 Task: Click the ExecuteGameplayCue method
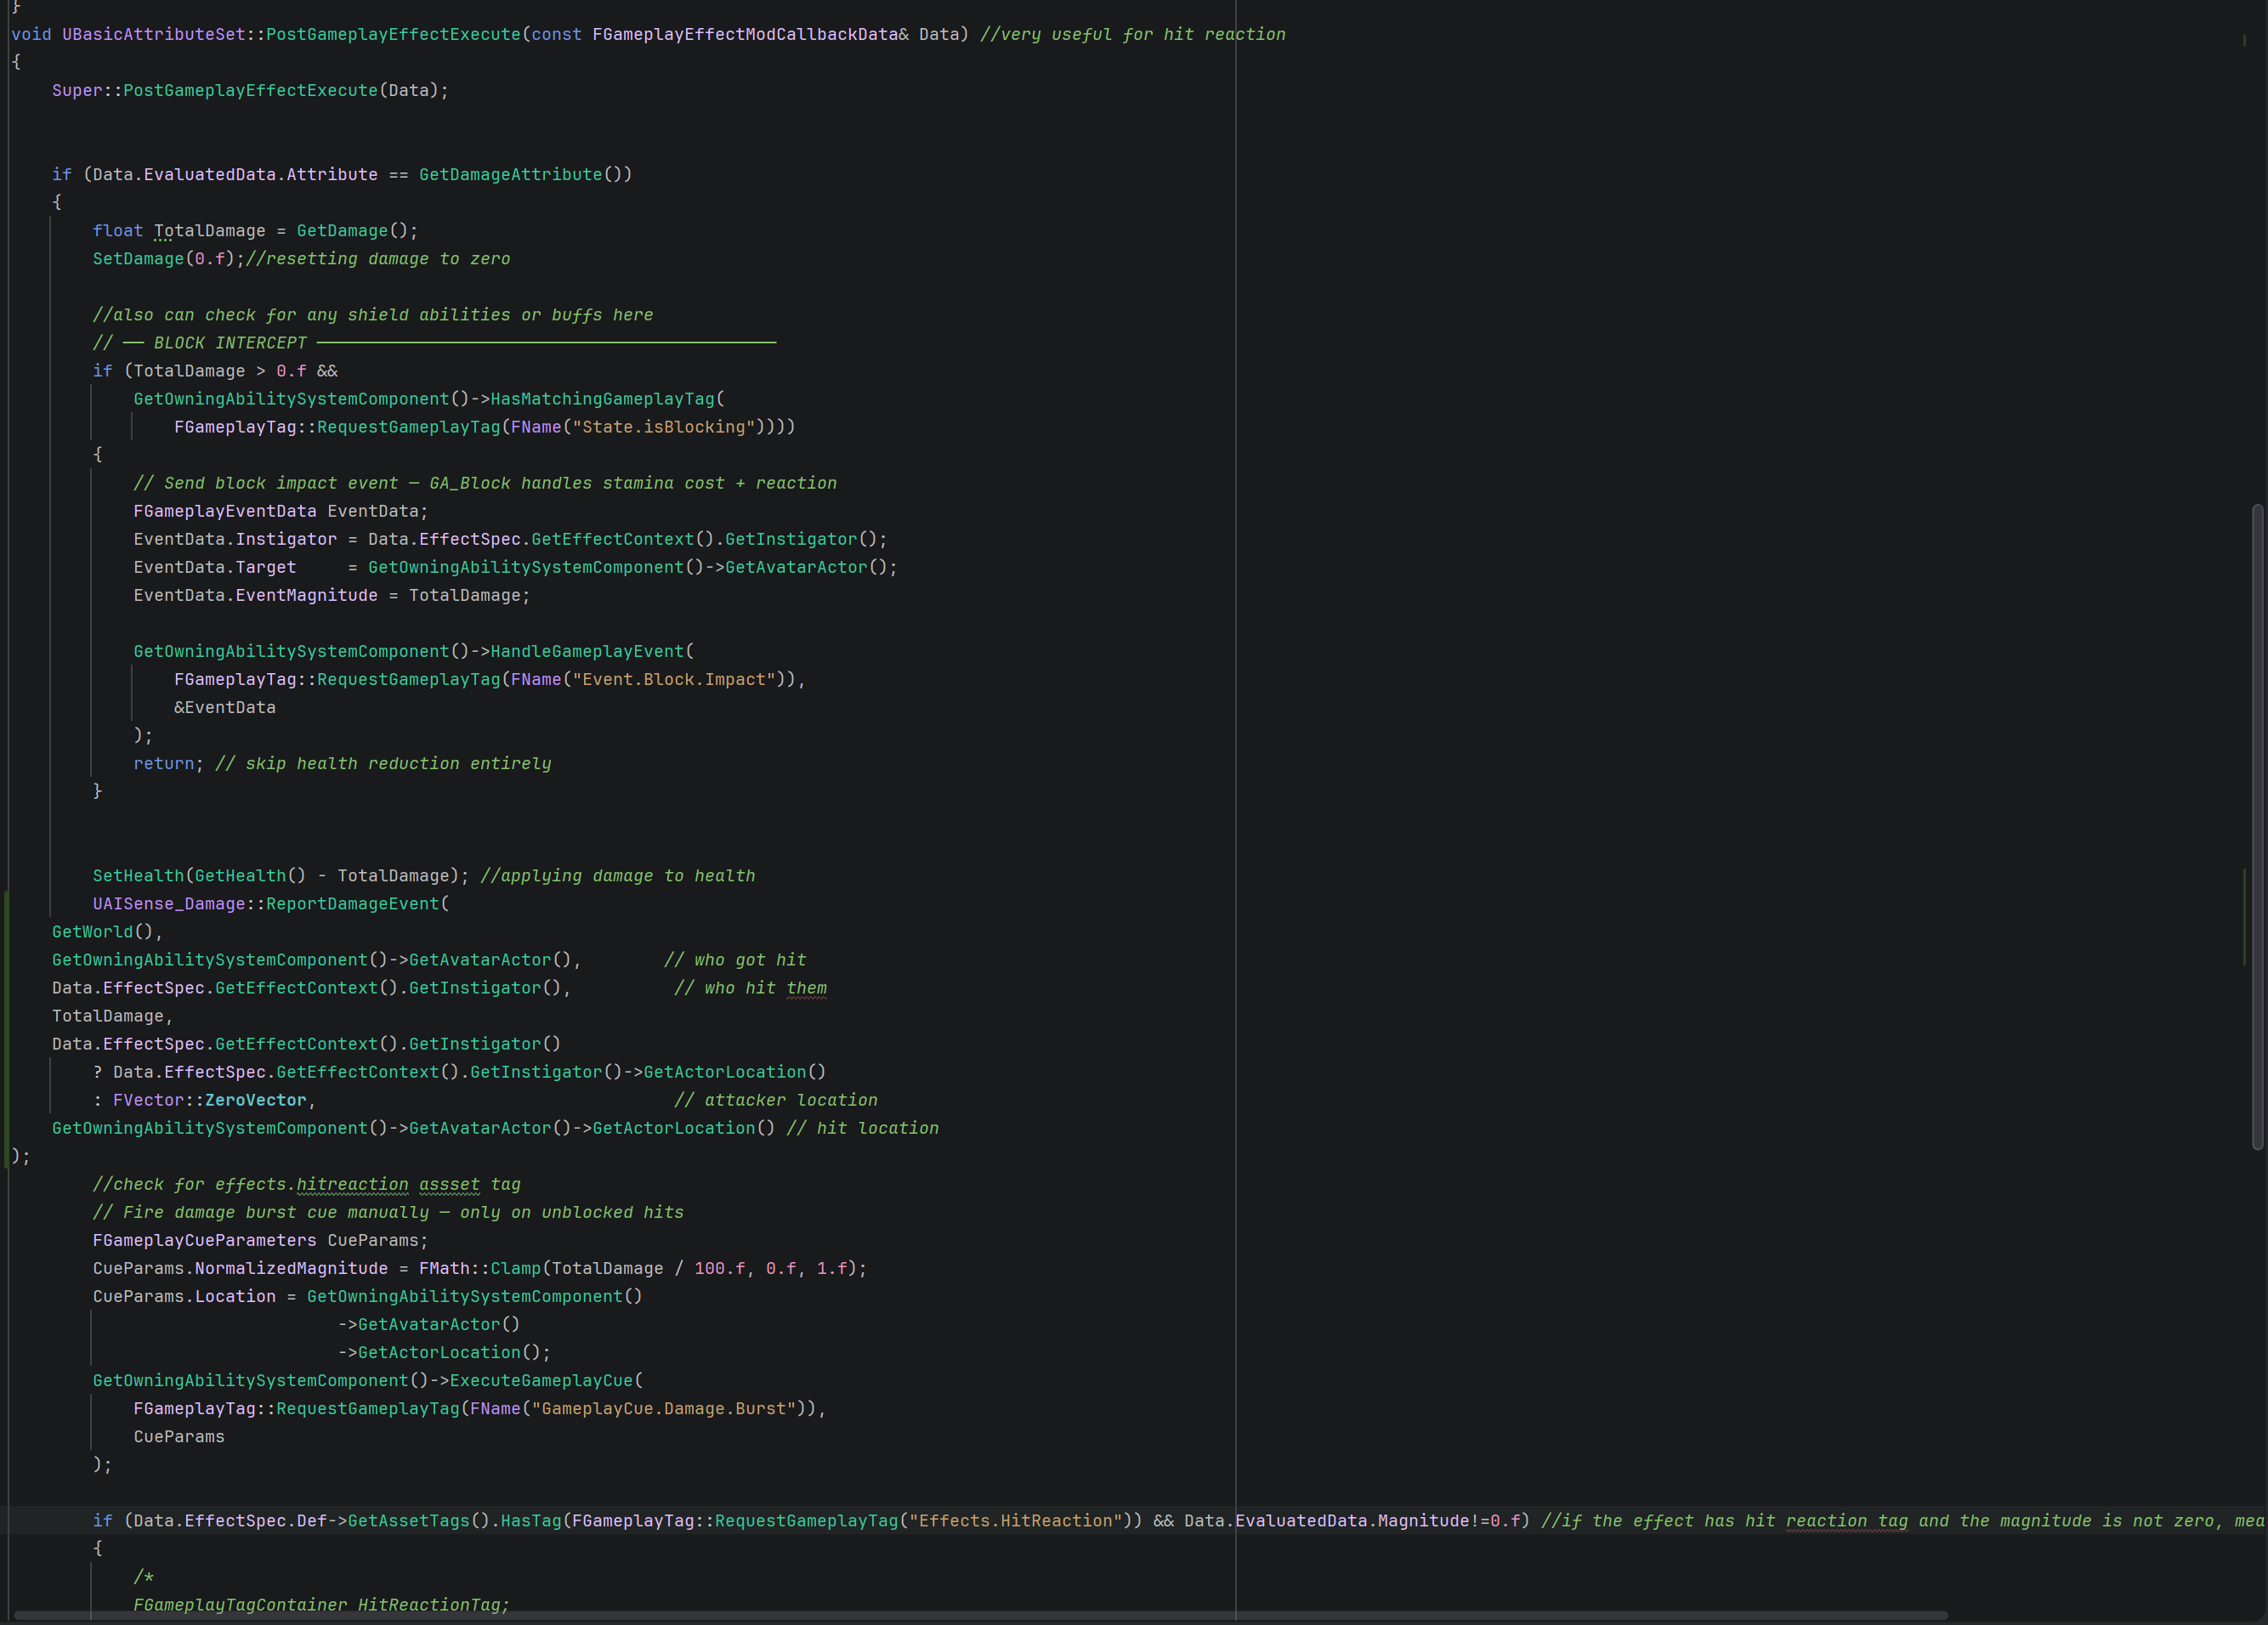click(541, 1379)
